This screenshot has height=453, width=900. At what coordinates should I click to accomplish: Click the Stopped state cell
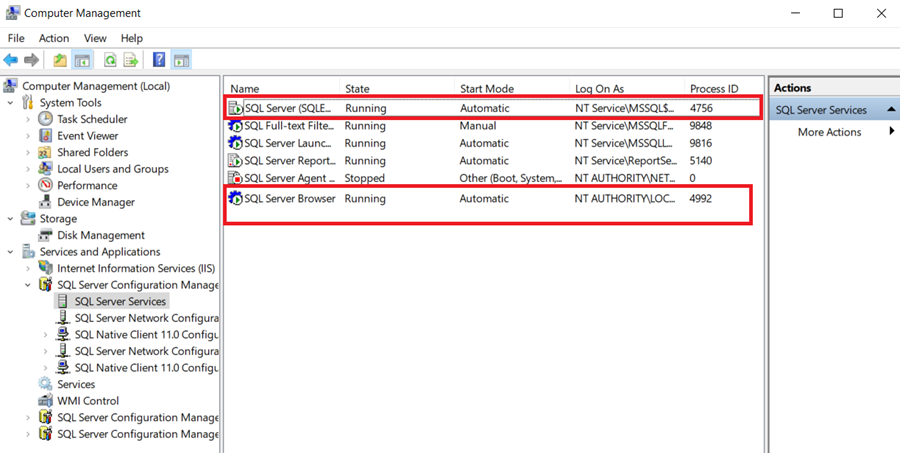click(x=364, y=178)
